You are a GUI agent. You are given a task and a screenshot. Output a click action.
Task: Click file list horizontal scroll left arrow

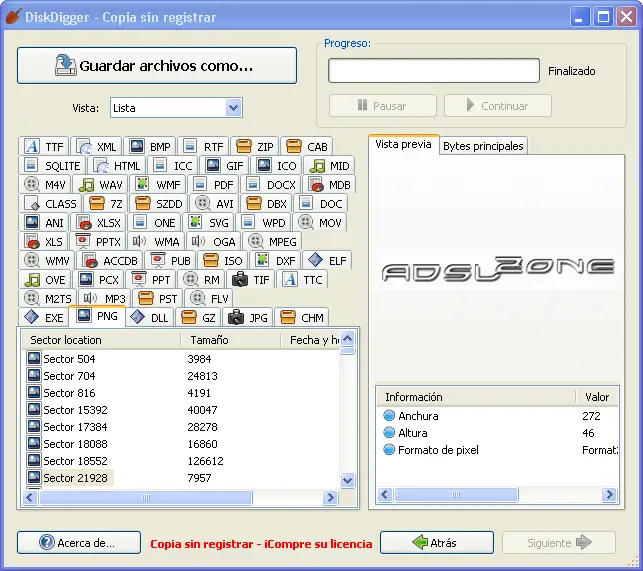coord(30,498)
